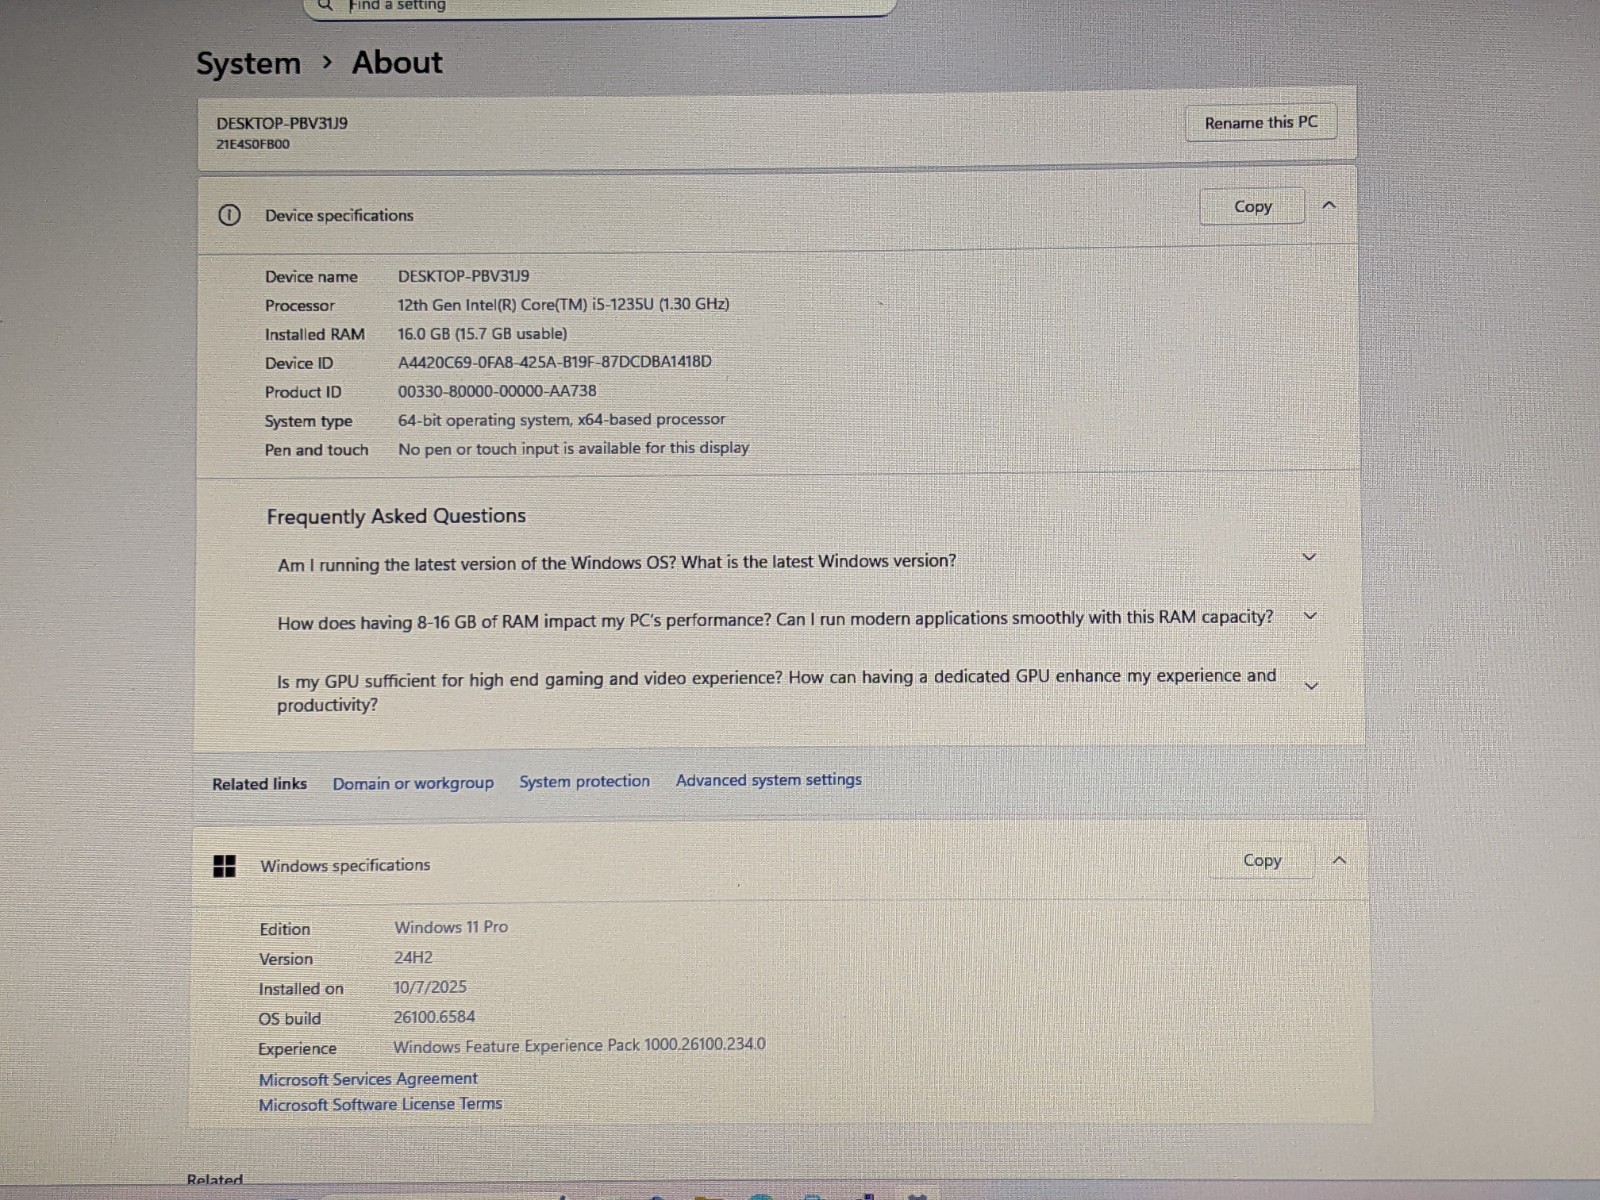
Task: Select the Pen and touch value text
Action: coord(573,448)
